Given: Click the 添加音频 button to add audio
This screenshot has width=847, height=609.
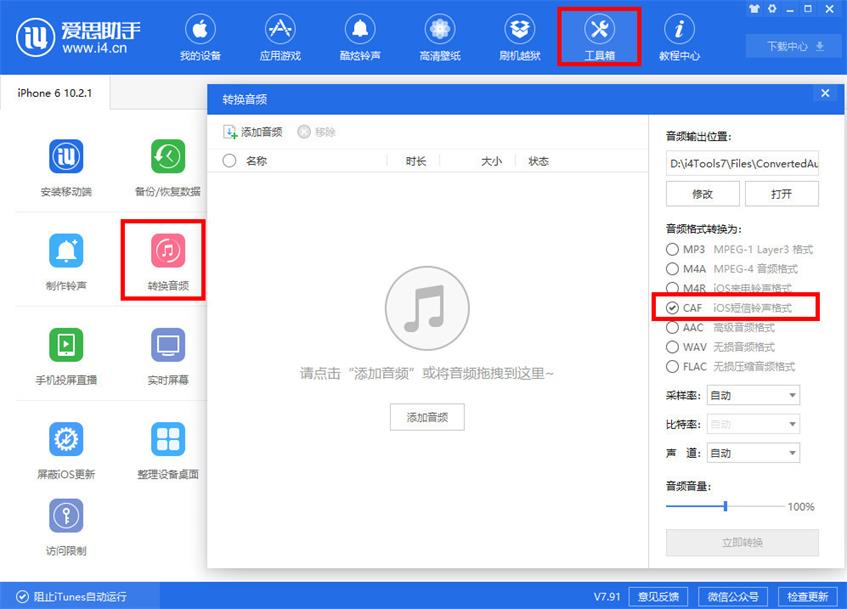Looking at the screenshot, I should click(427, 417).
